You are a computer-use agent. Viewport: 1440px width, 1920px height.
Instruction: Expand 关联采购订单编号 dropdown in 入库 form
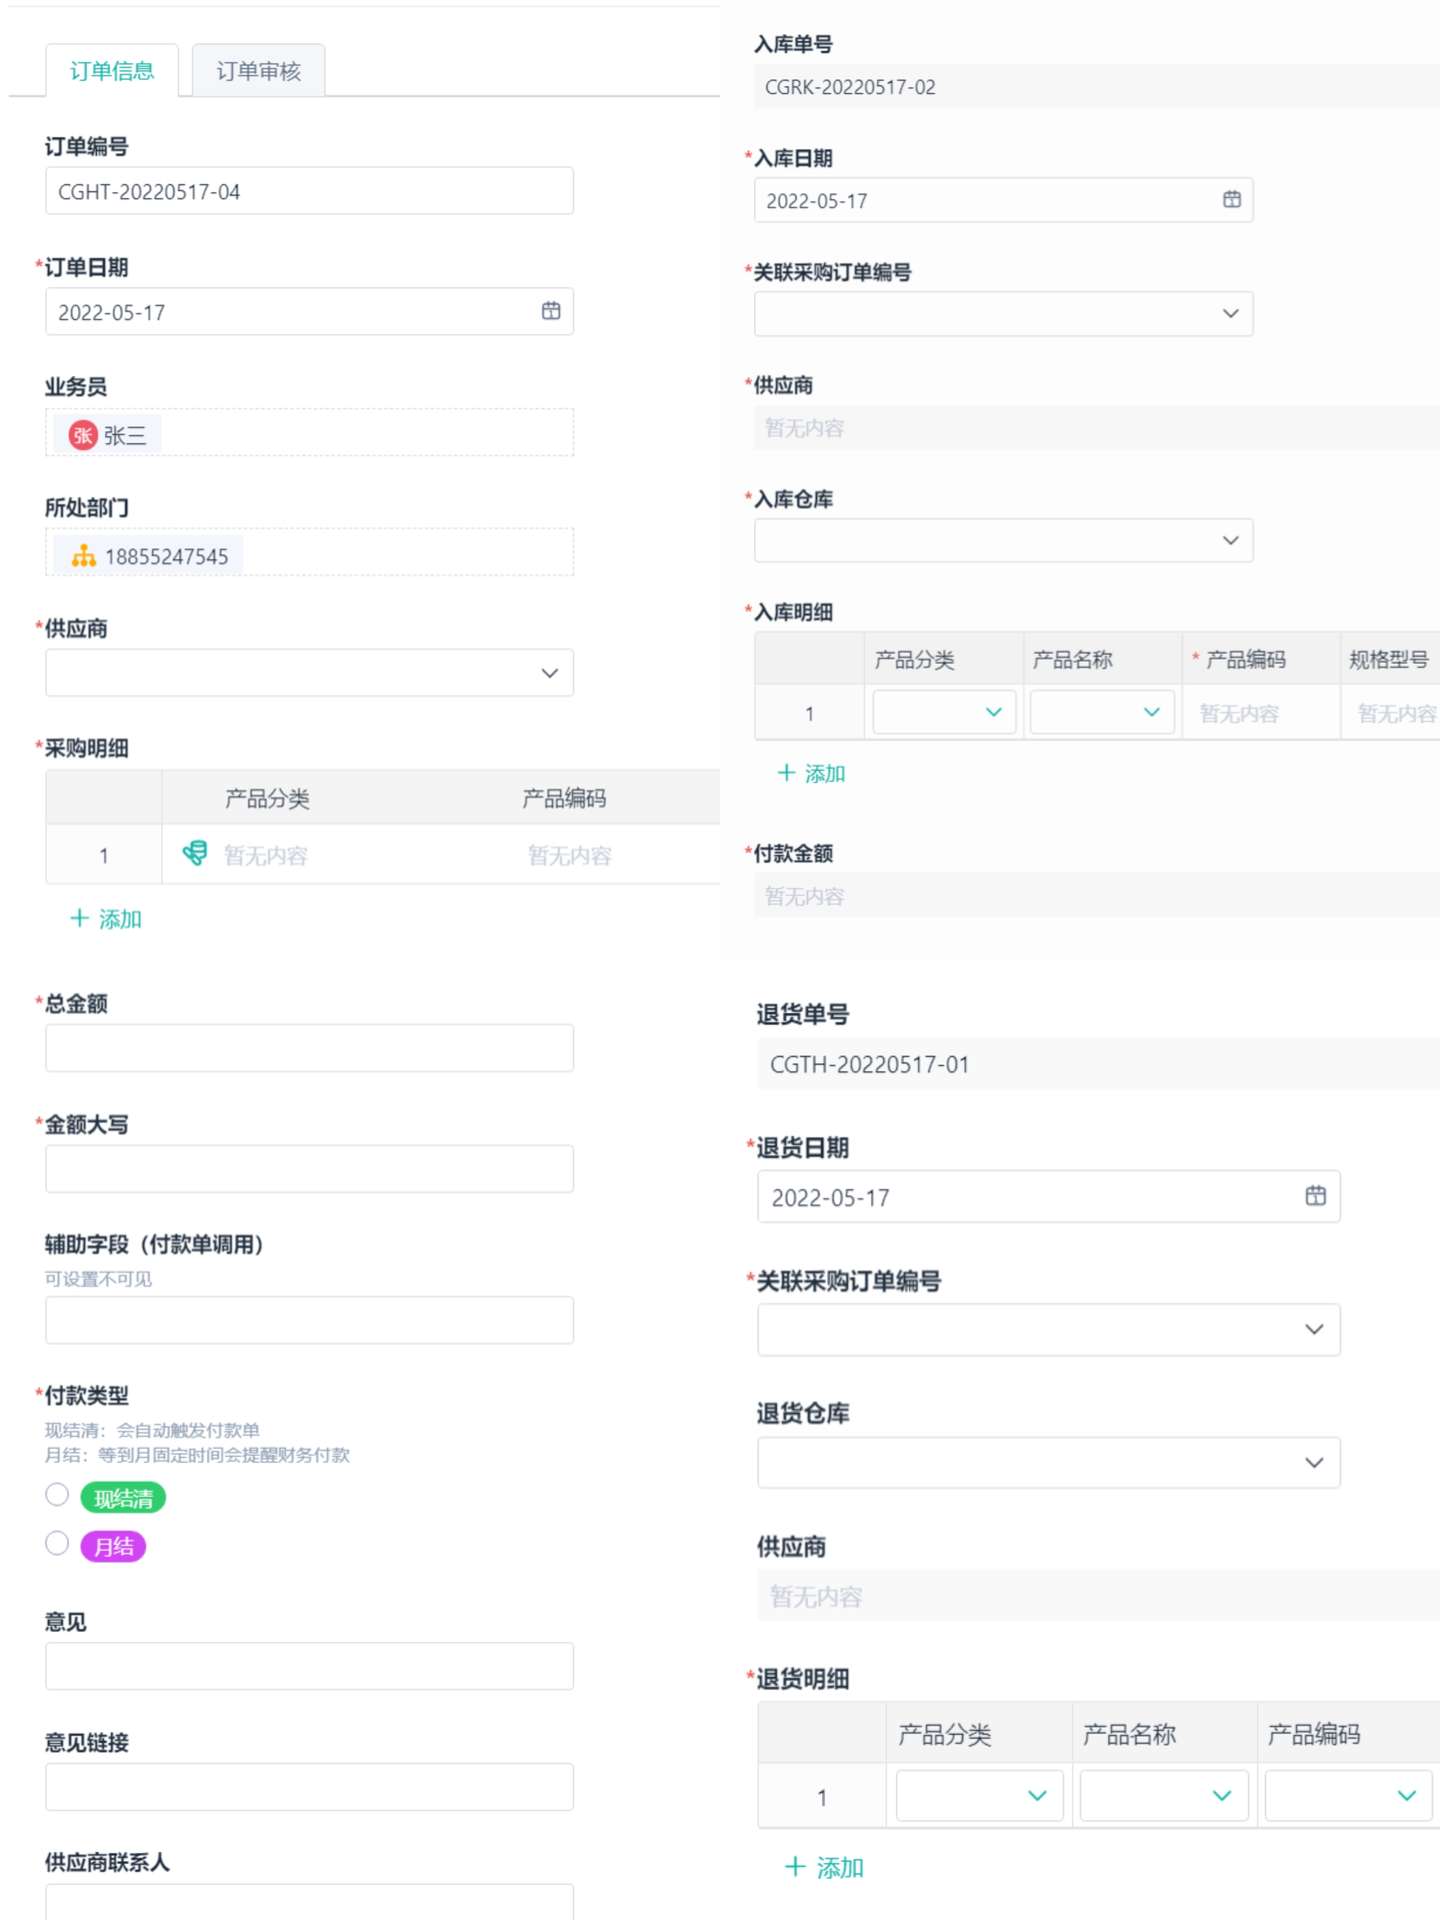[1003, 314]
